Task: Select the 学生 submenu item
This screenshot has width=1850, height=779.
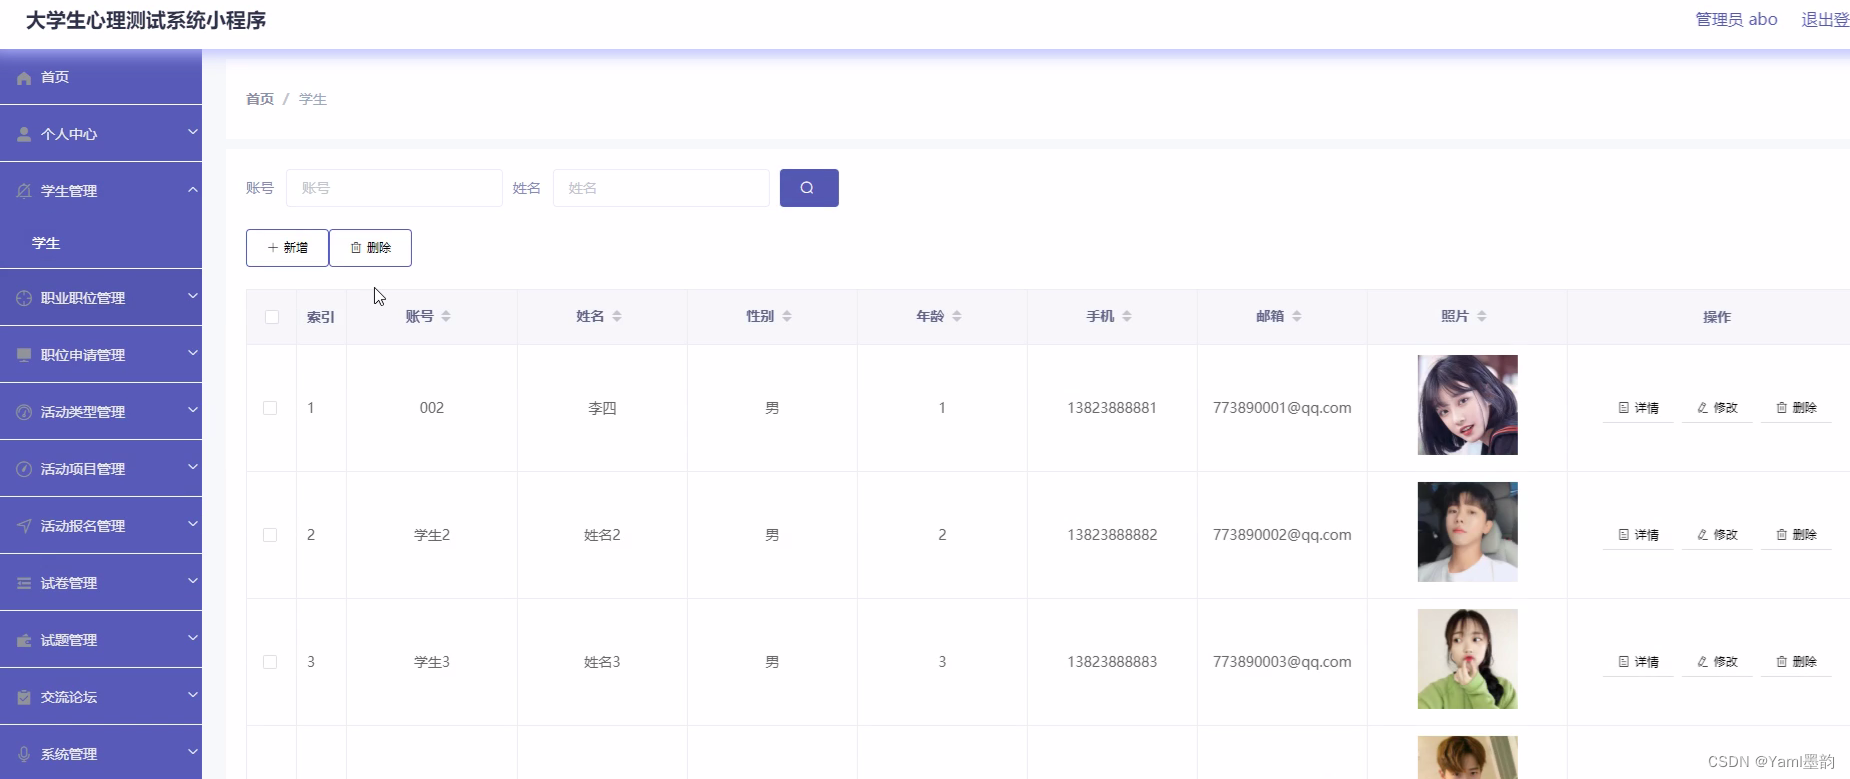Action: (x=101, y=243)
